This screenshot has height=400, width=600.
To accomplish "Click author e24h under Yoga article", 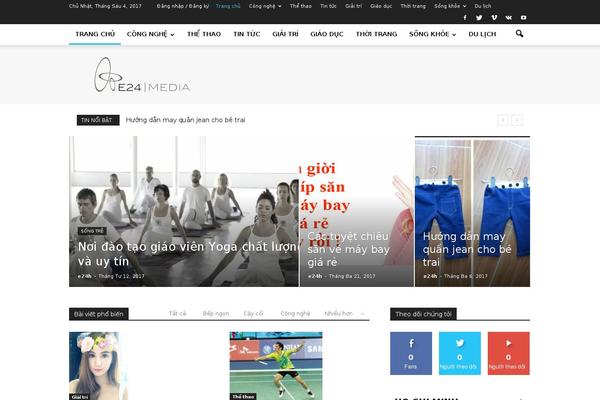I will [85, 276].
